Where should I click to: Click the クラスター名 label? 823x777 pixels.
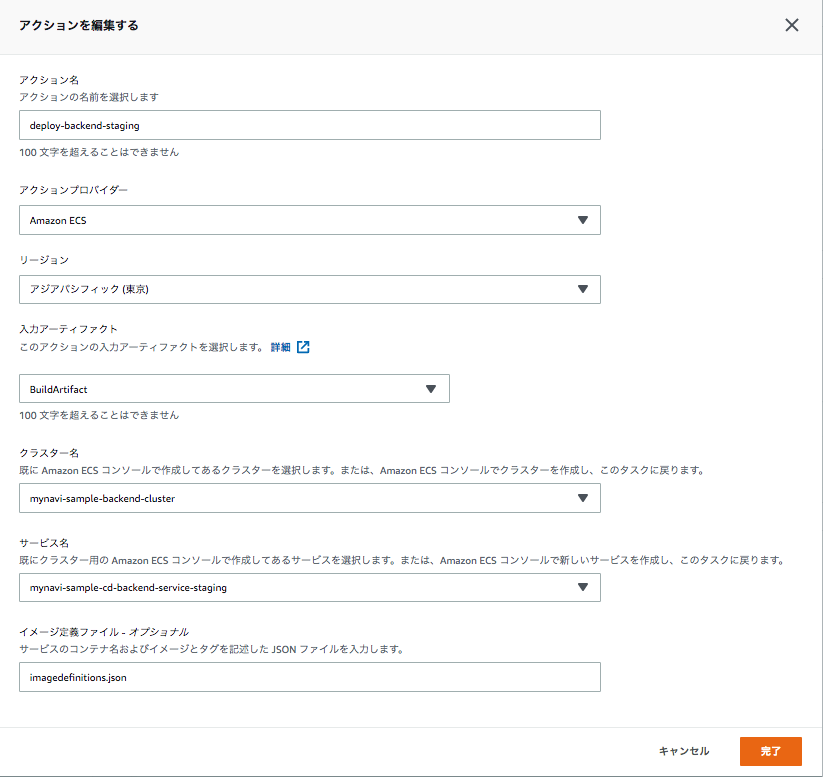coord(49,453)
